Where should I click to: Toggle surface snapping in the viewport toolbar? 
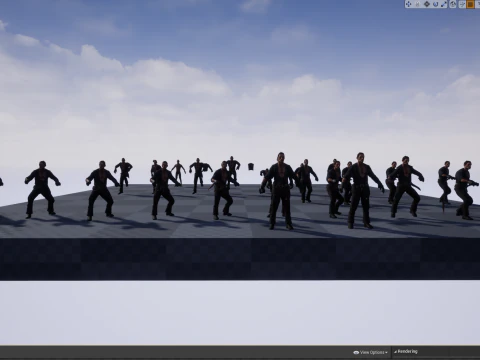click(x=462, y=4)
